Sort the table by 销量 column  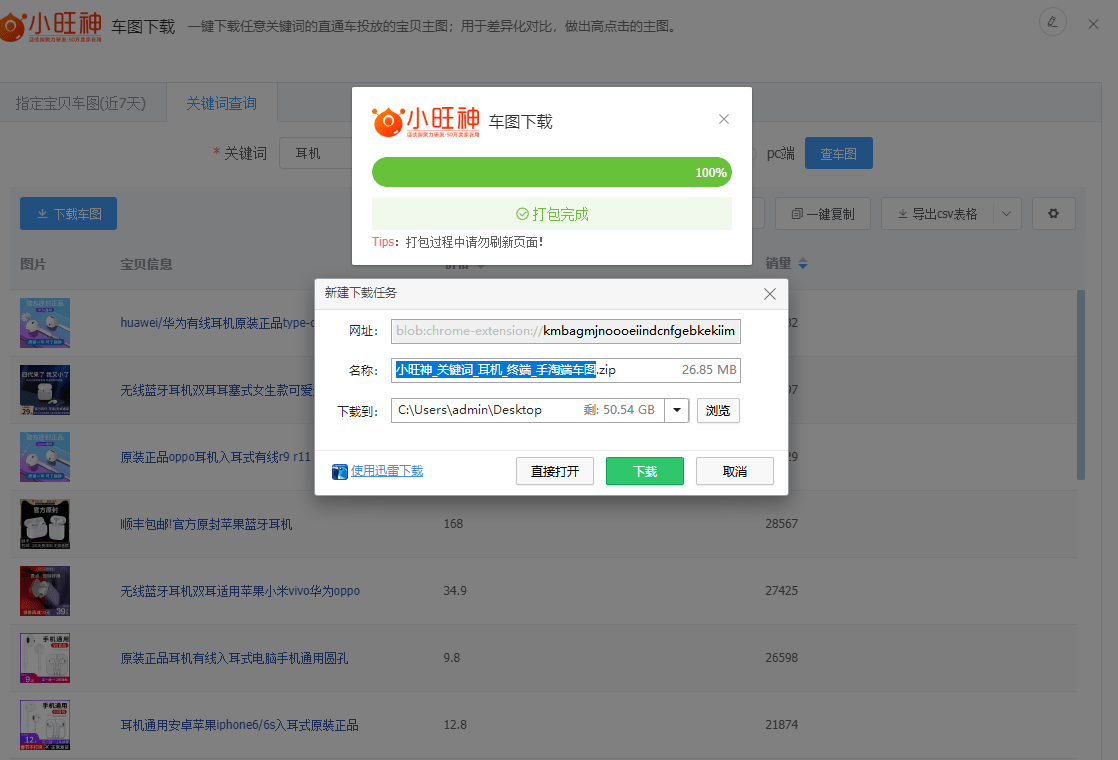click(786, 264)
